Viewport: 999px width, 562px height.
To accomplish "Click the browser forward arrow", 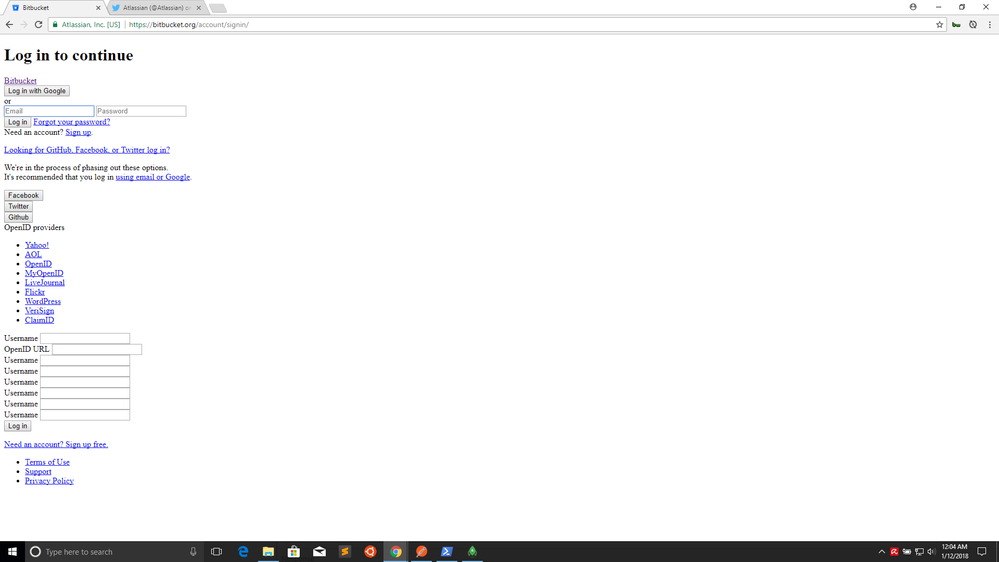I will pyautogui.click(x=24, y=24).
